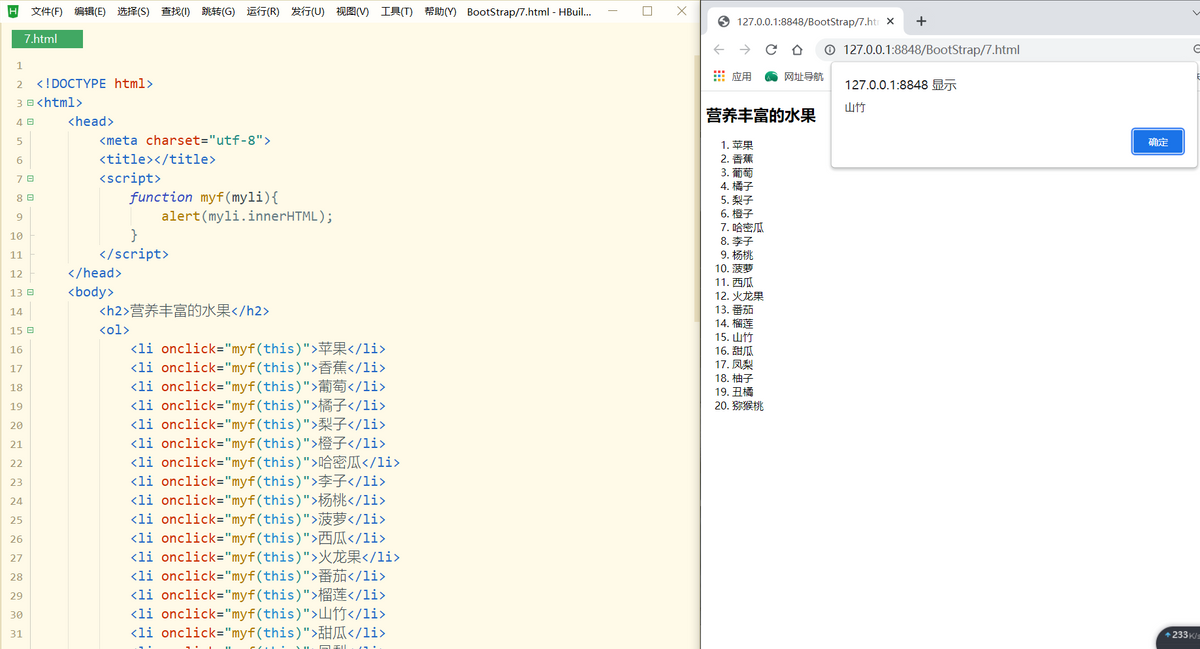Close the HBuilder window
The height and width of the screenshot is (649, 1200).
pos(682,11)
